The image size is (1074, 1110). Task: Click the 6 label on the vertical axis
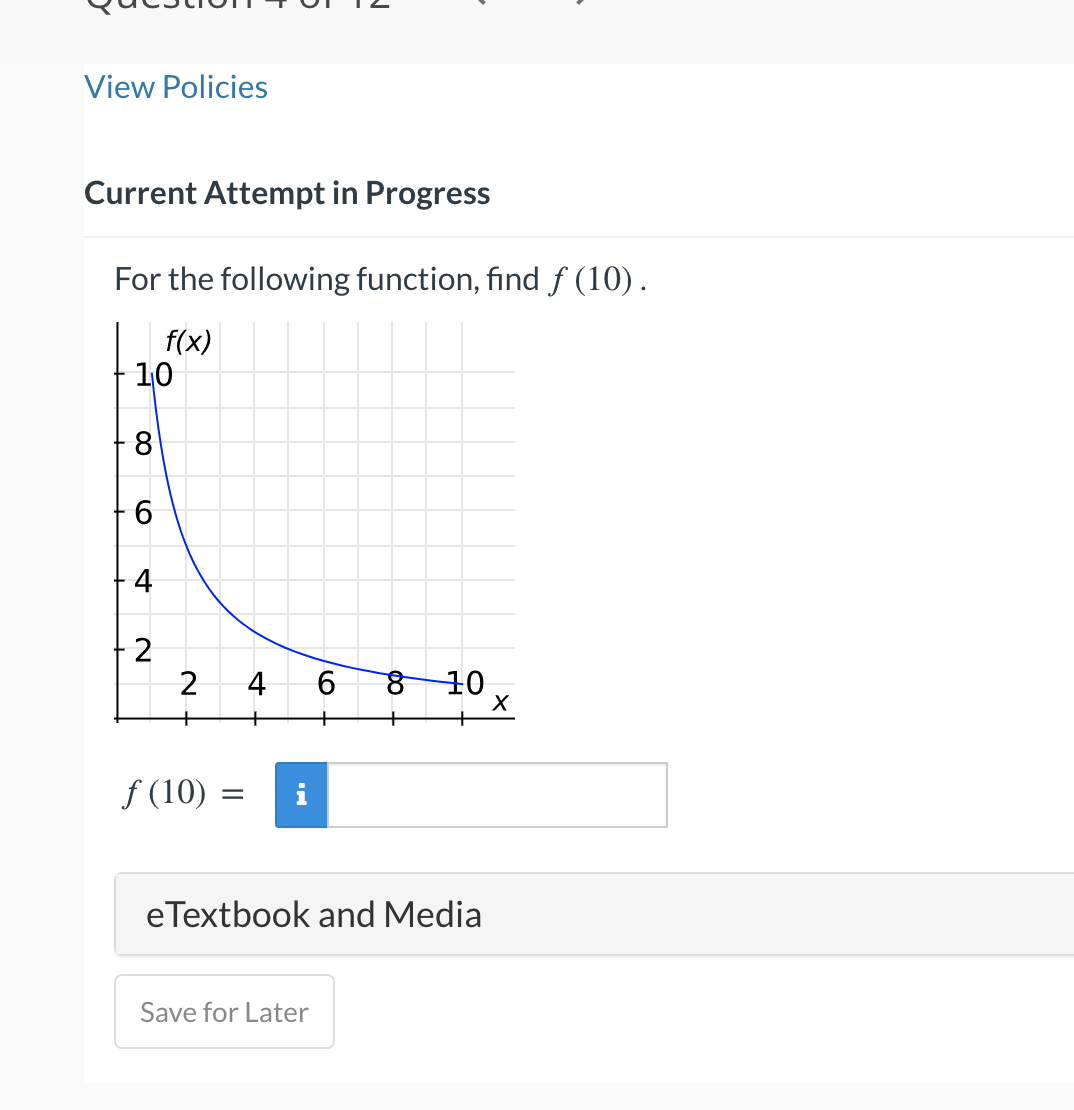(x=143, y=513)
